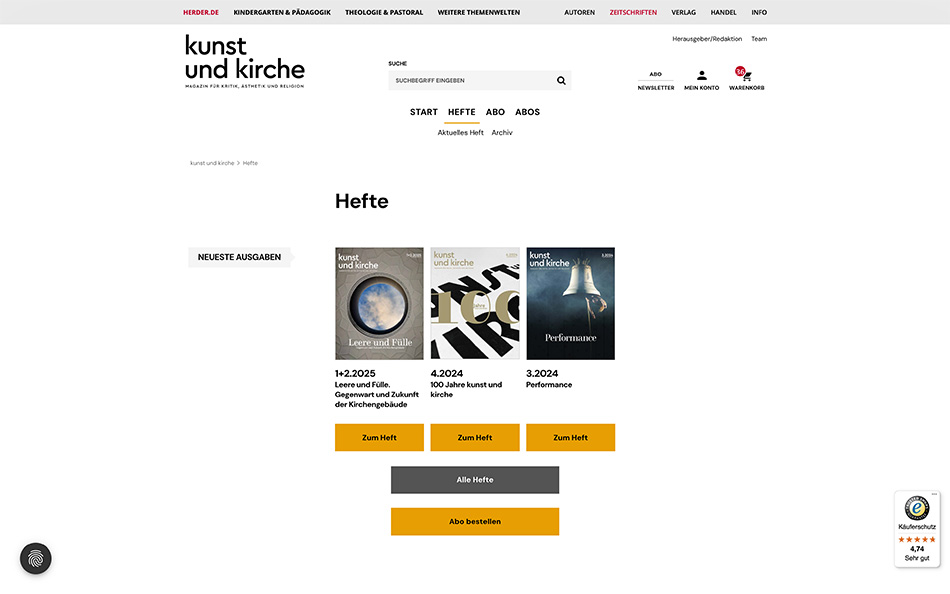Open the 100 Jahre cover thumbnail
The image size is (950, 594).
point(475,303)
